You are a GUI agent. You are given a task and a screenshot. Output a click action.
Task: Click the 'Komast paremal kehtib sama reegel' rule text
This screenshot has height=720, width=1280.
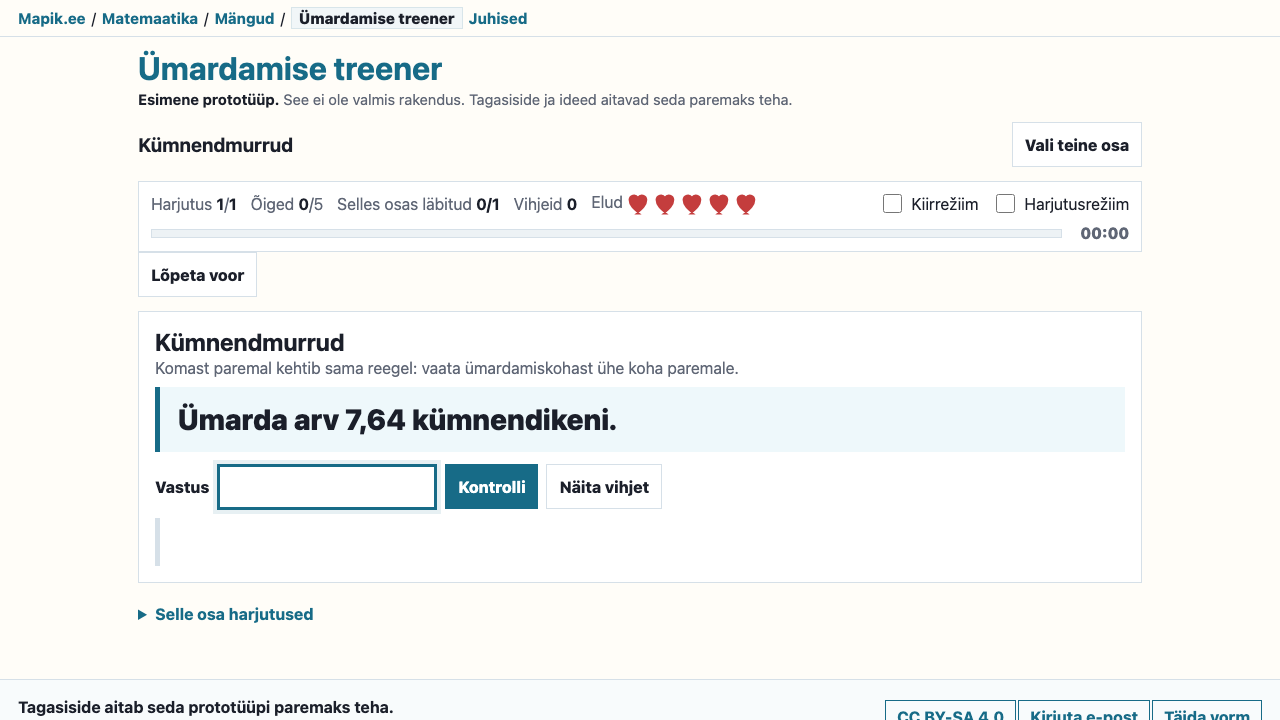pos(447,368)
